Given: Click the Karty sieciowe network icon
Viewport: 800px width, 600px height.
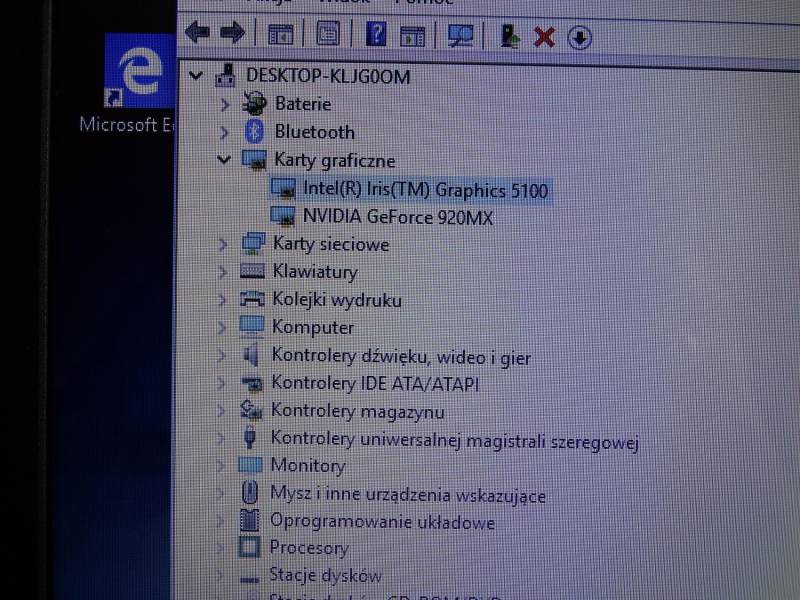Looking at the screenshot, I should click(253, 243).
